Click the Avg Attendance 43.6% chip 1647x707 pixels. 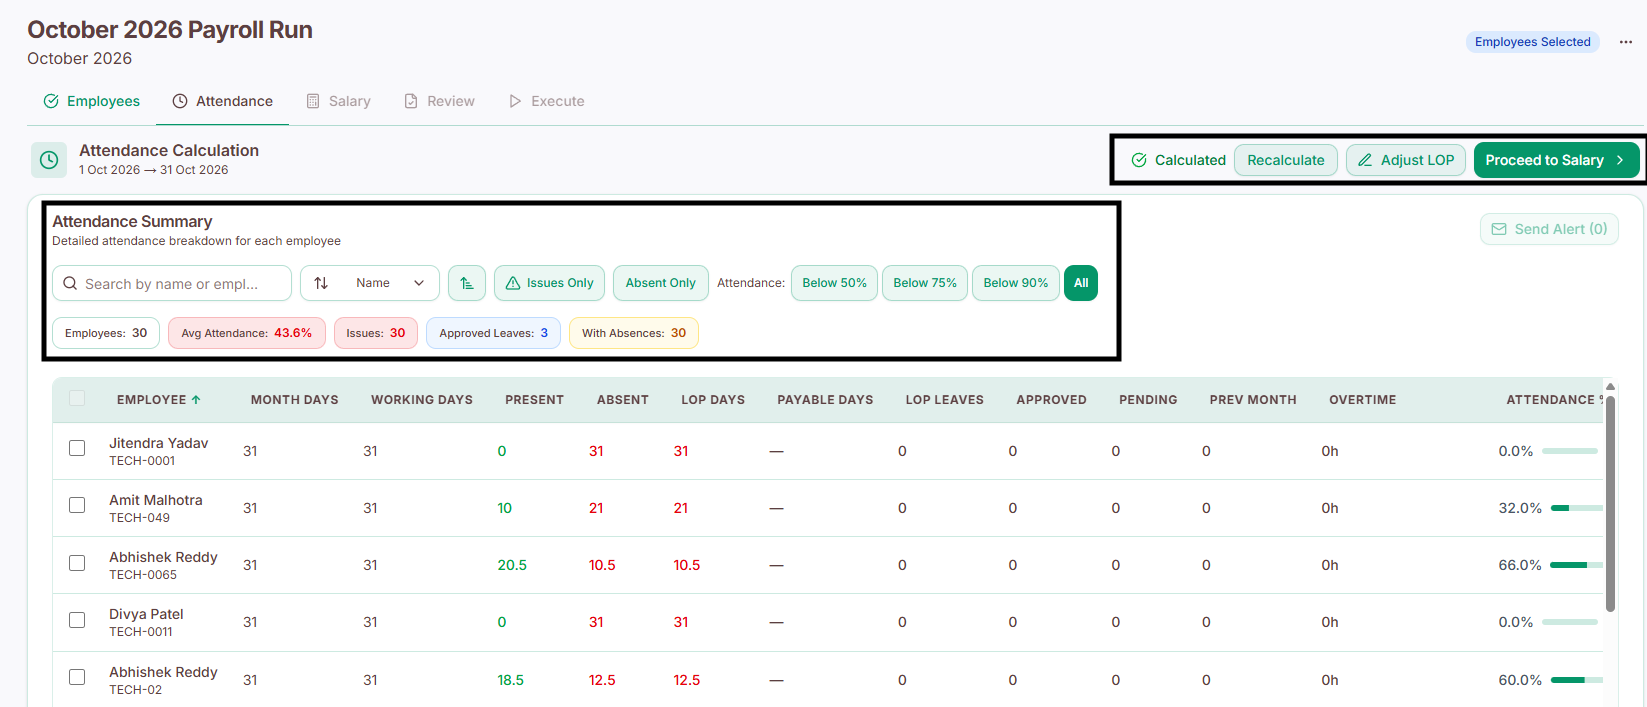[247, 333]
